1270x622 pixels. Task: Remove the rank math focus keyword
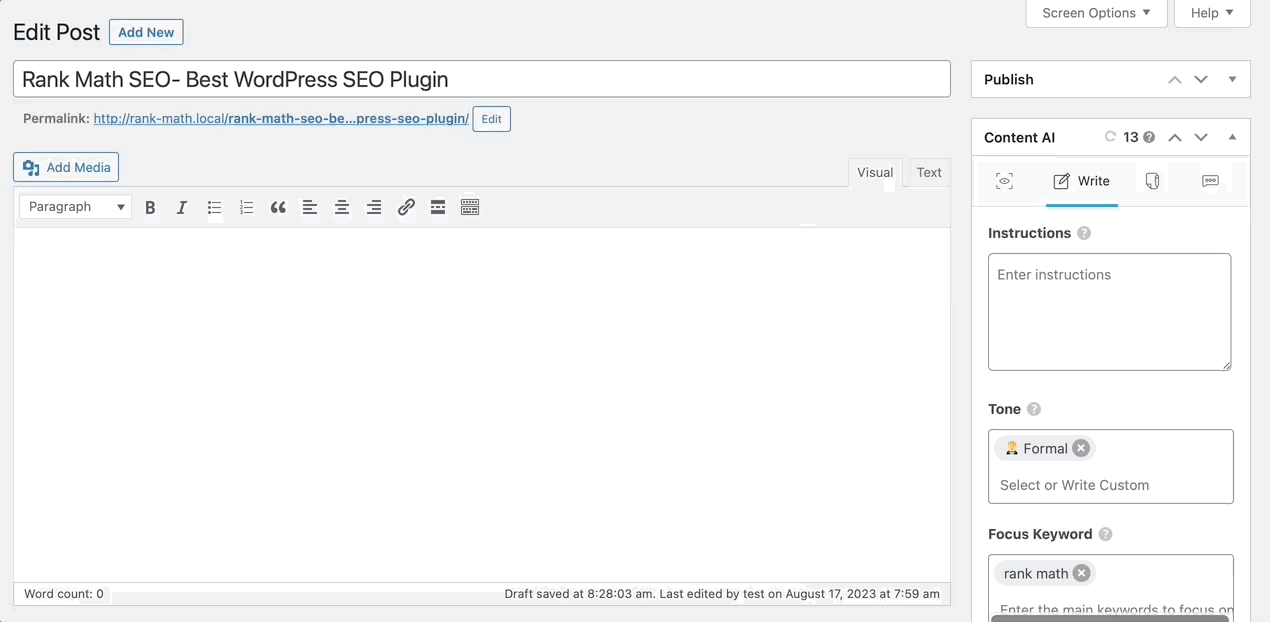click(x=1081, y=573)
